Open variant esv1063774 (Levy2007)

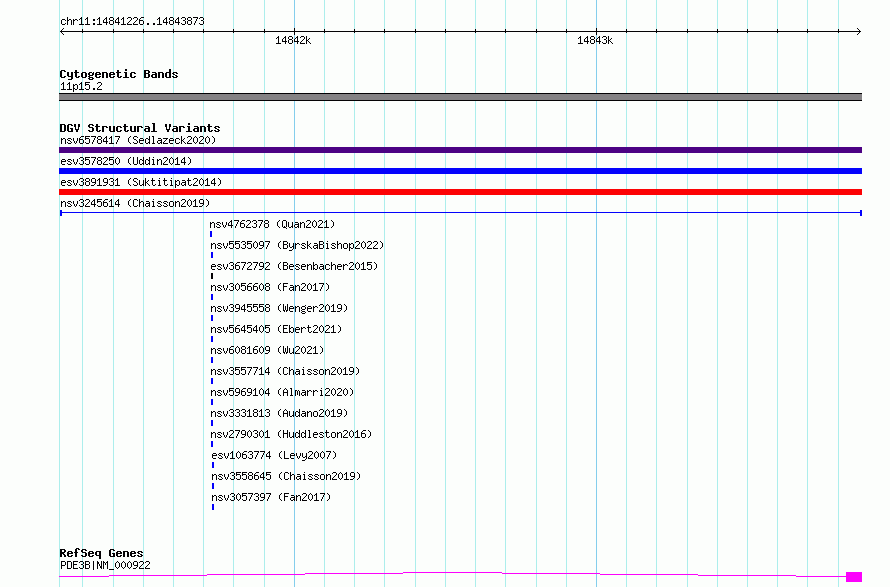point(274,455)
